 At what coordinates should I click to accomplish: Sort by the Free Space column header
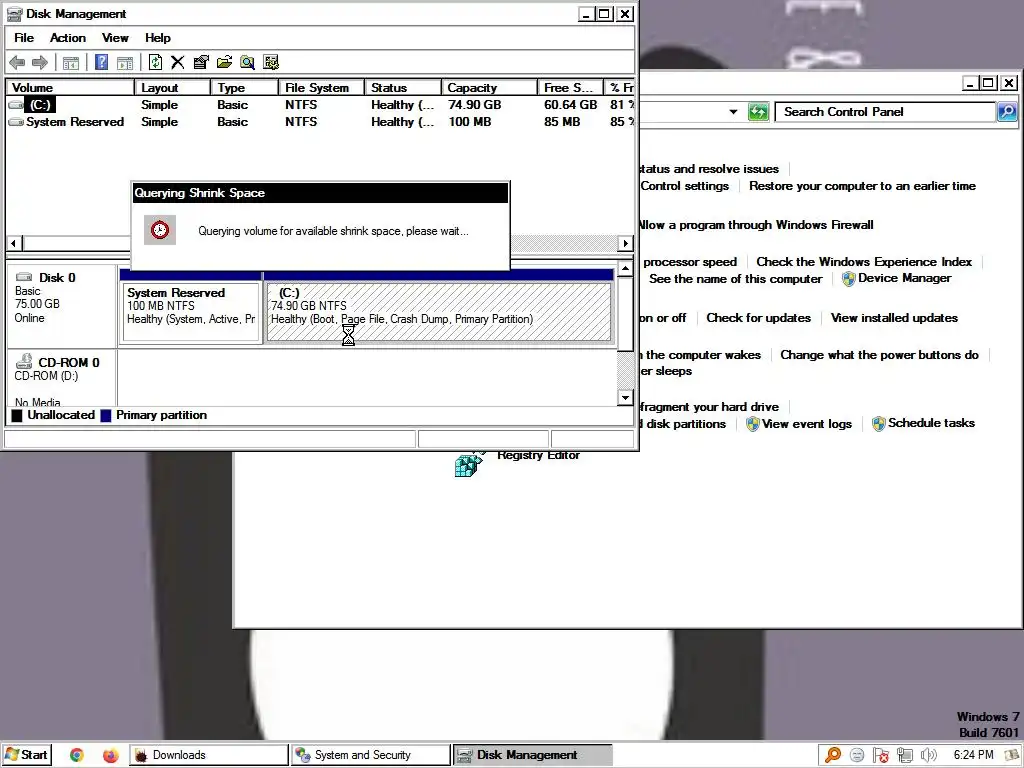coord(570,88)
